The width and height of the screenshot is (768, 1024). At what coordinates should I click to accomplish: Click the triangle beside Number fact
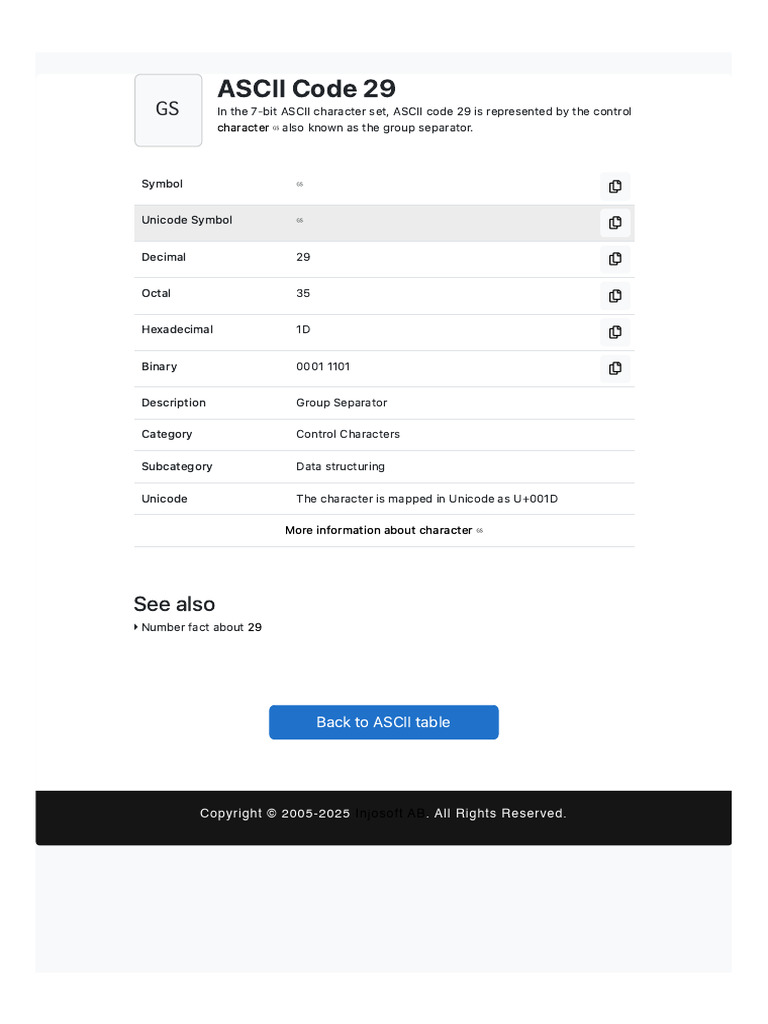[x=136, y=627]
